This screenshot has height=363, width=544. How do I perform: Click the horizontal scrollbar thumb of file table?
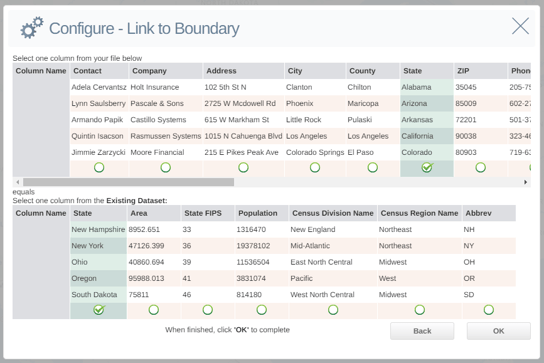point(128,182)
